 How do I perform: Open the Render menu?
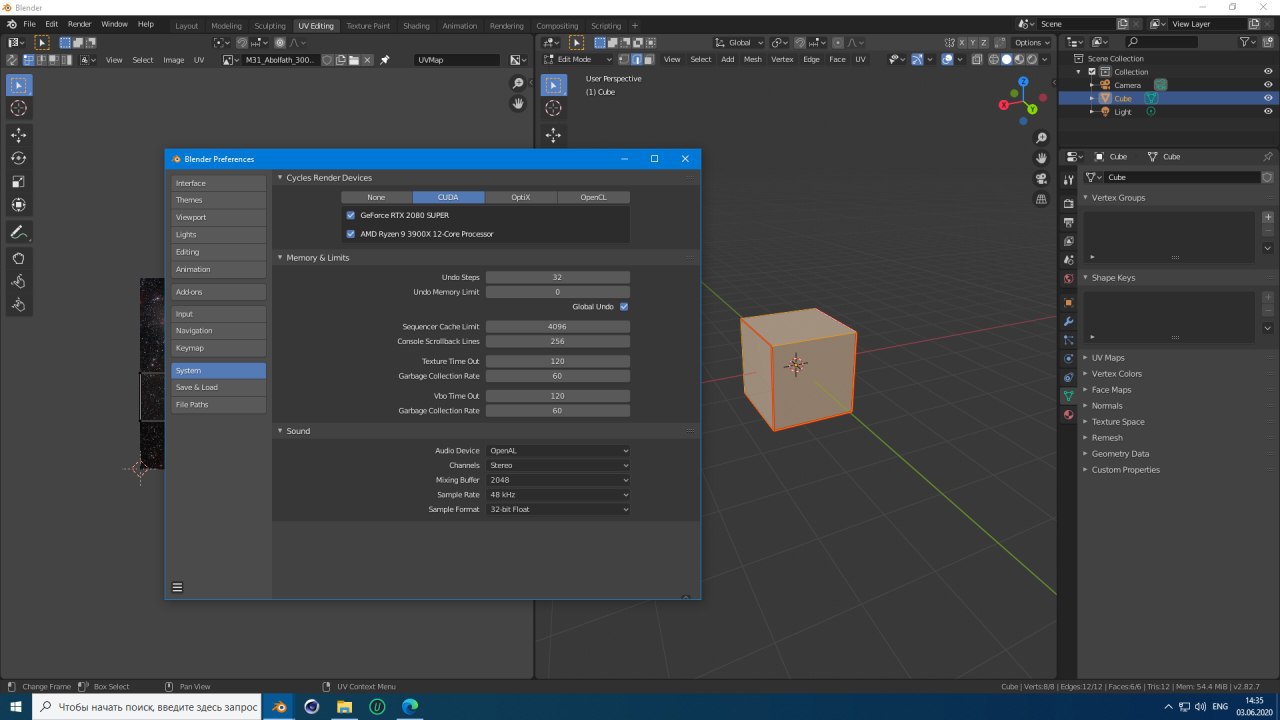(x=79, y=24)
